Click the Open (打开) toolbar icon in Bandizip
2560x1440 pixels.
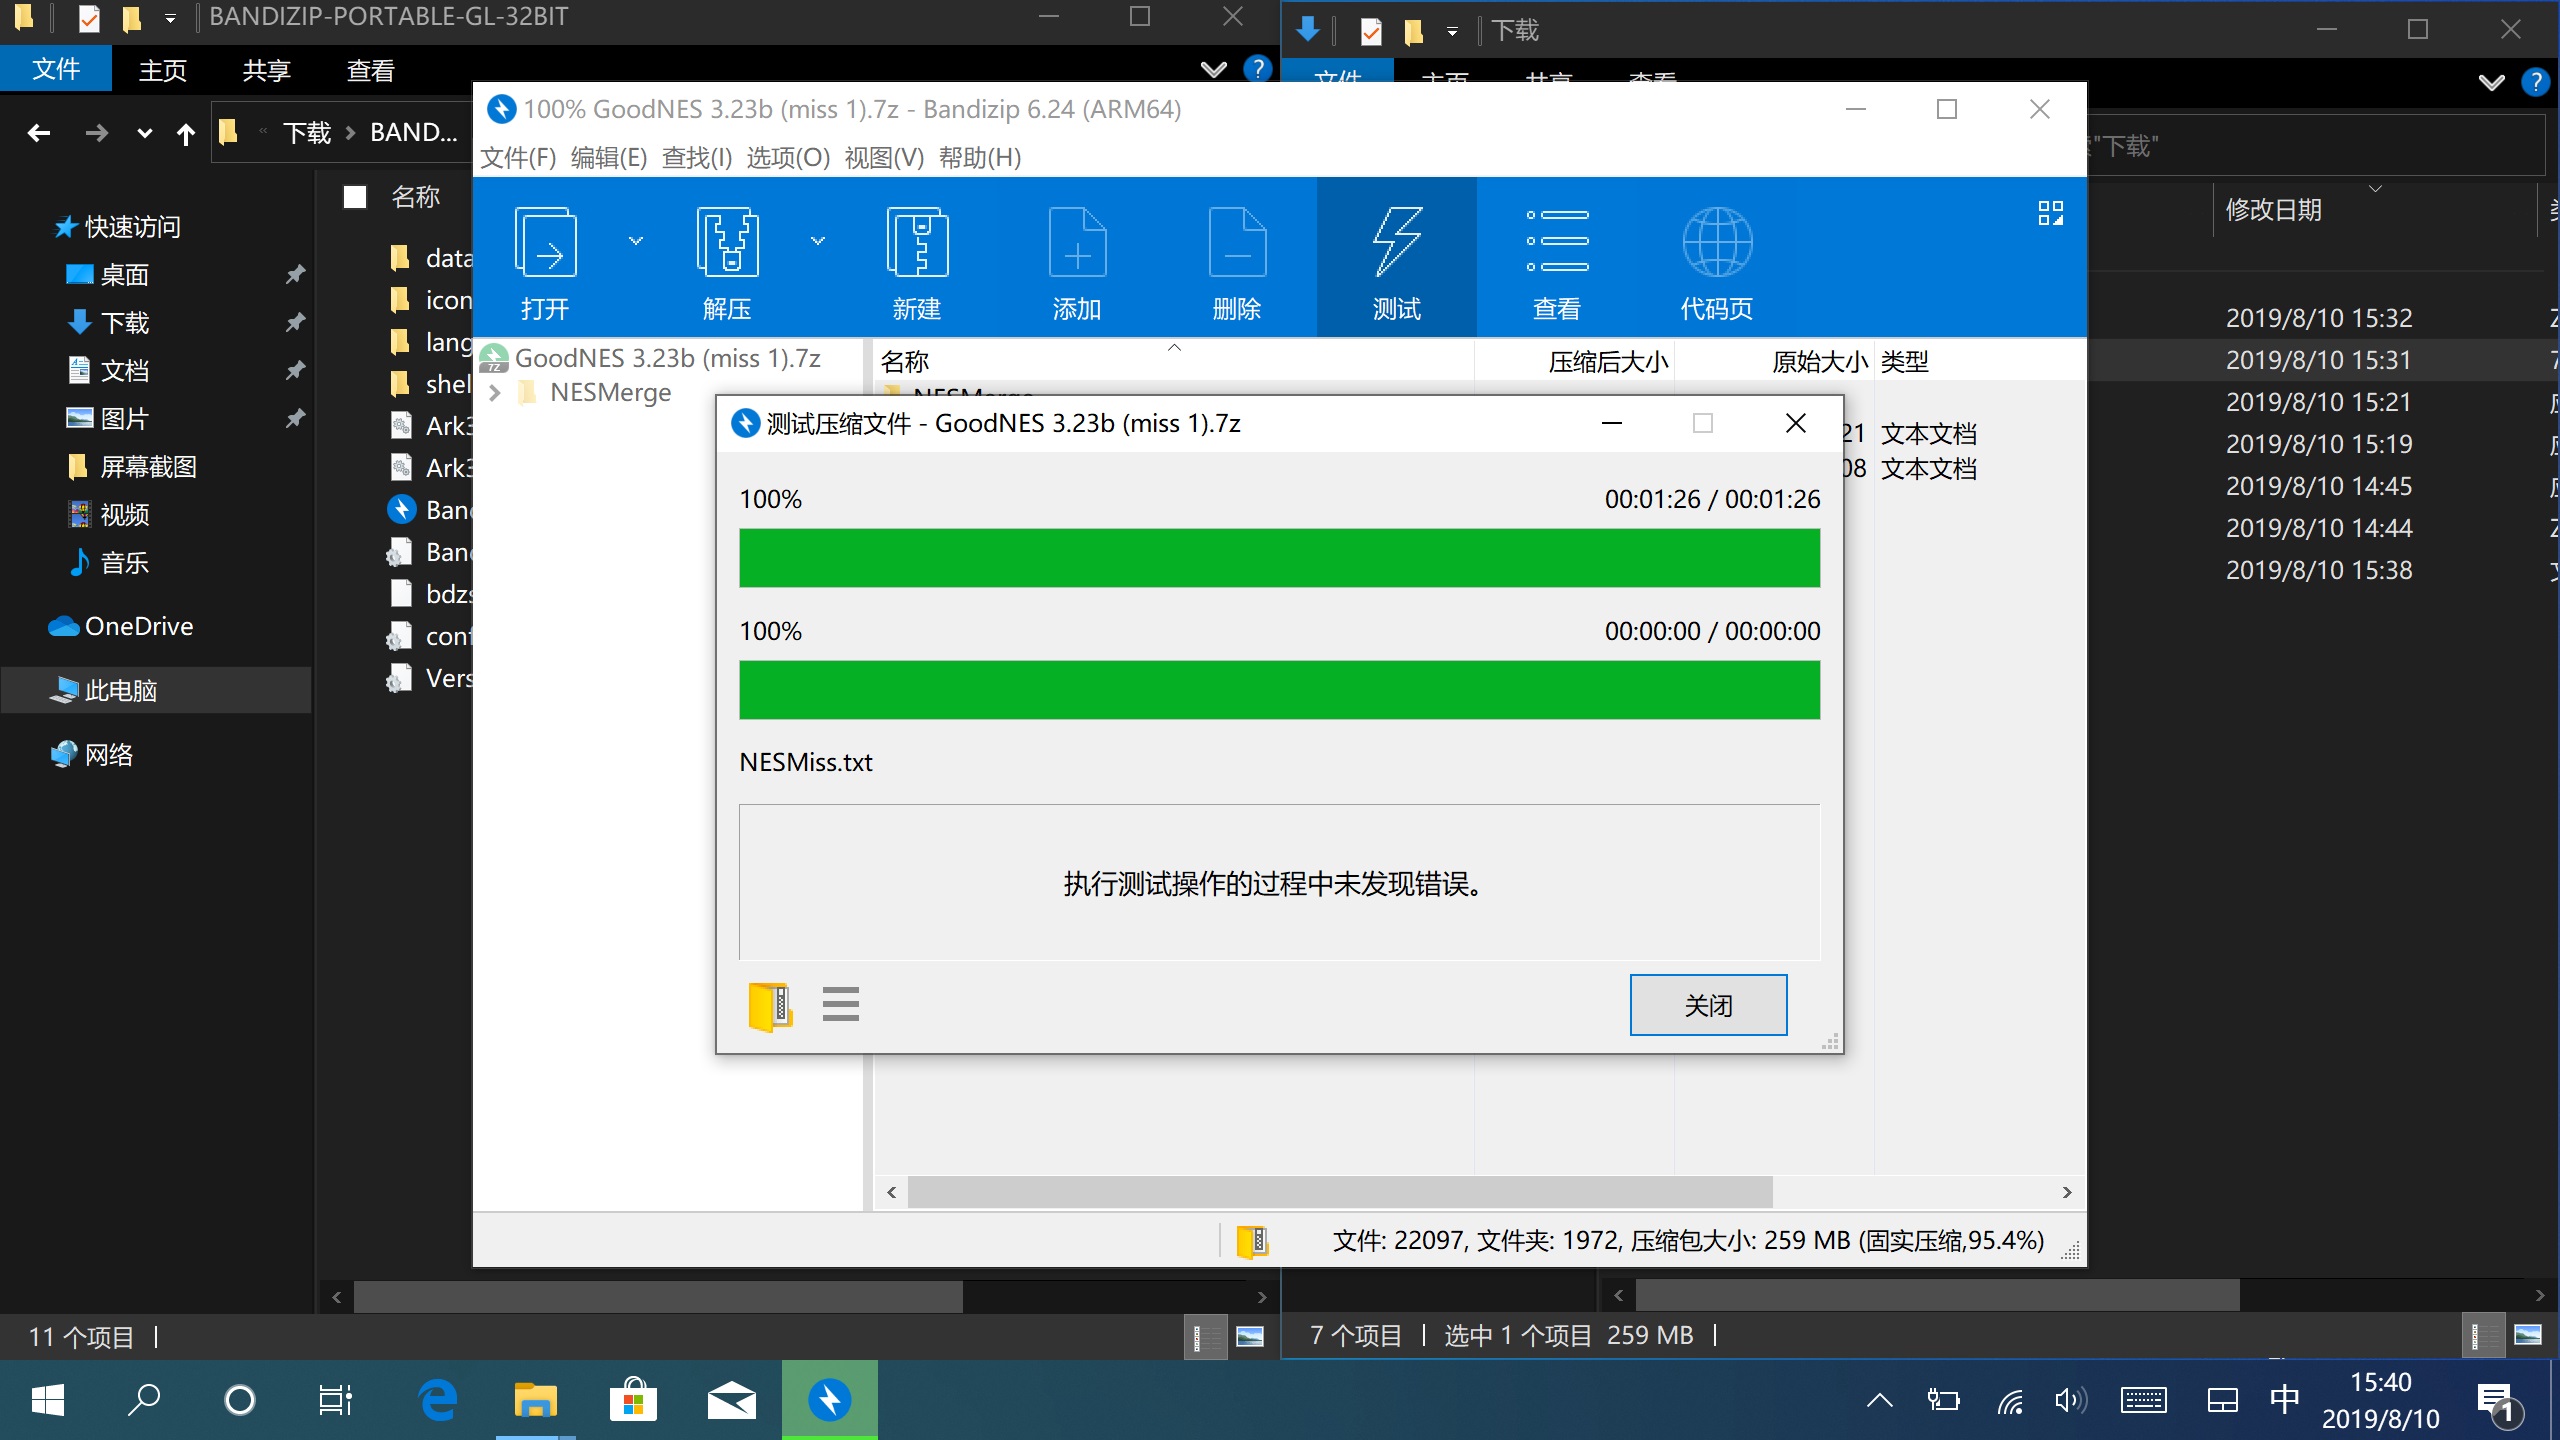click(x=545, y=243)
